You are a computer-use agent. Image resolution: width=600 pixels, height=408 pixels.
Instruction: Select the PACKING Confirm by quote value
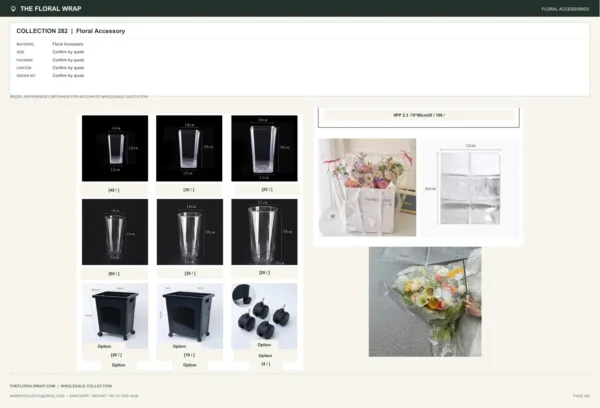click(68, 60)
